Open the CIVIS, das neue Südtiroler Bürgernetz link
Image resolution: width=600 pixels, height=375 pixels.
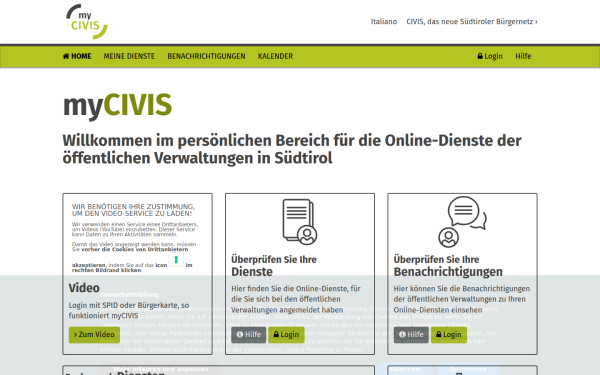471,22
